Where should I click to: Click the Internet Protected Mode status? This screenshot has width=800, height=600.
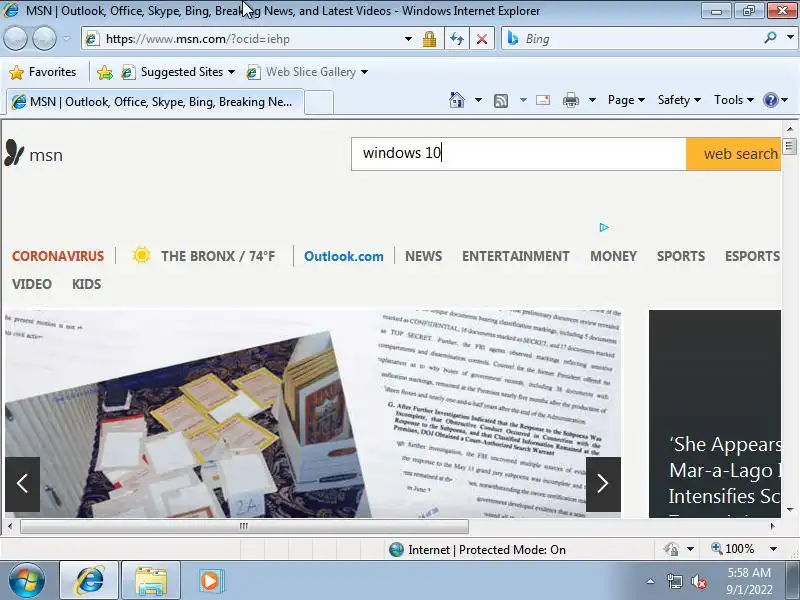click(477, 549)
